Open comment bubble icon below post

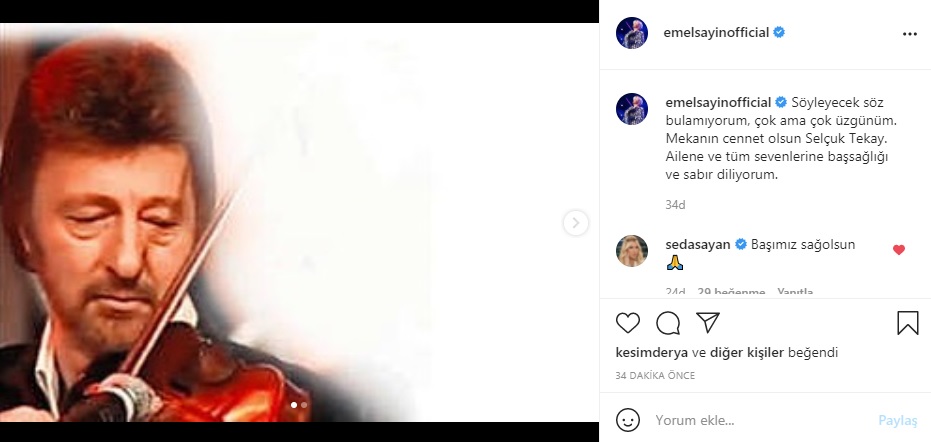point(668,323)
